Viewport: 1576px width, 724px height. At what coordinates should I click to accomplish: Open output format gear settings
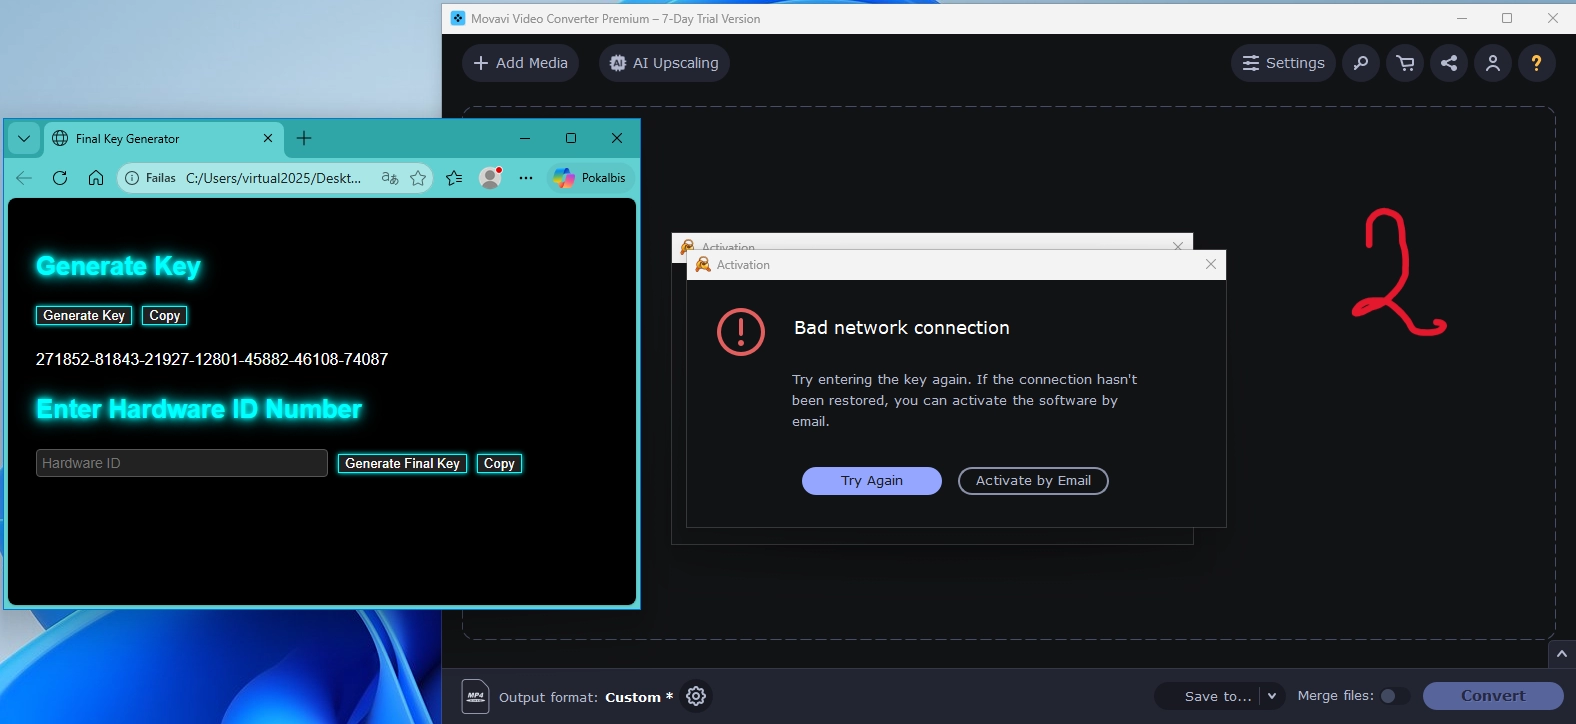click(696, 696)
